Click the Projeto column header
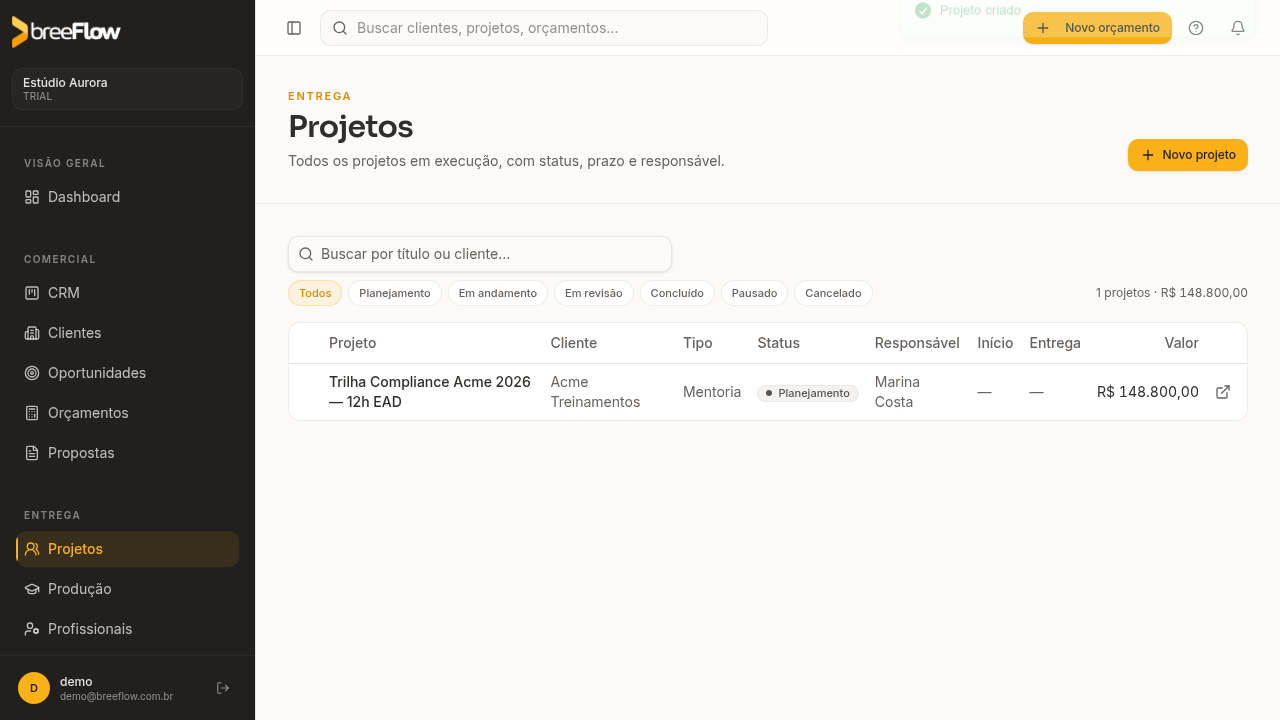1280x720 pixels. tap(353, 343)
